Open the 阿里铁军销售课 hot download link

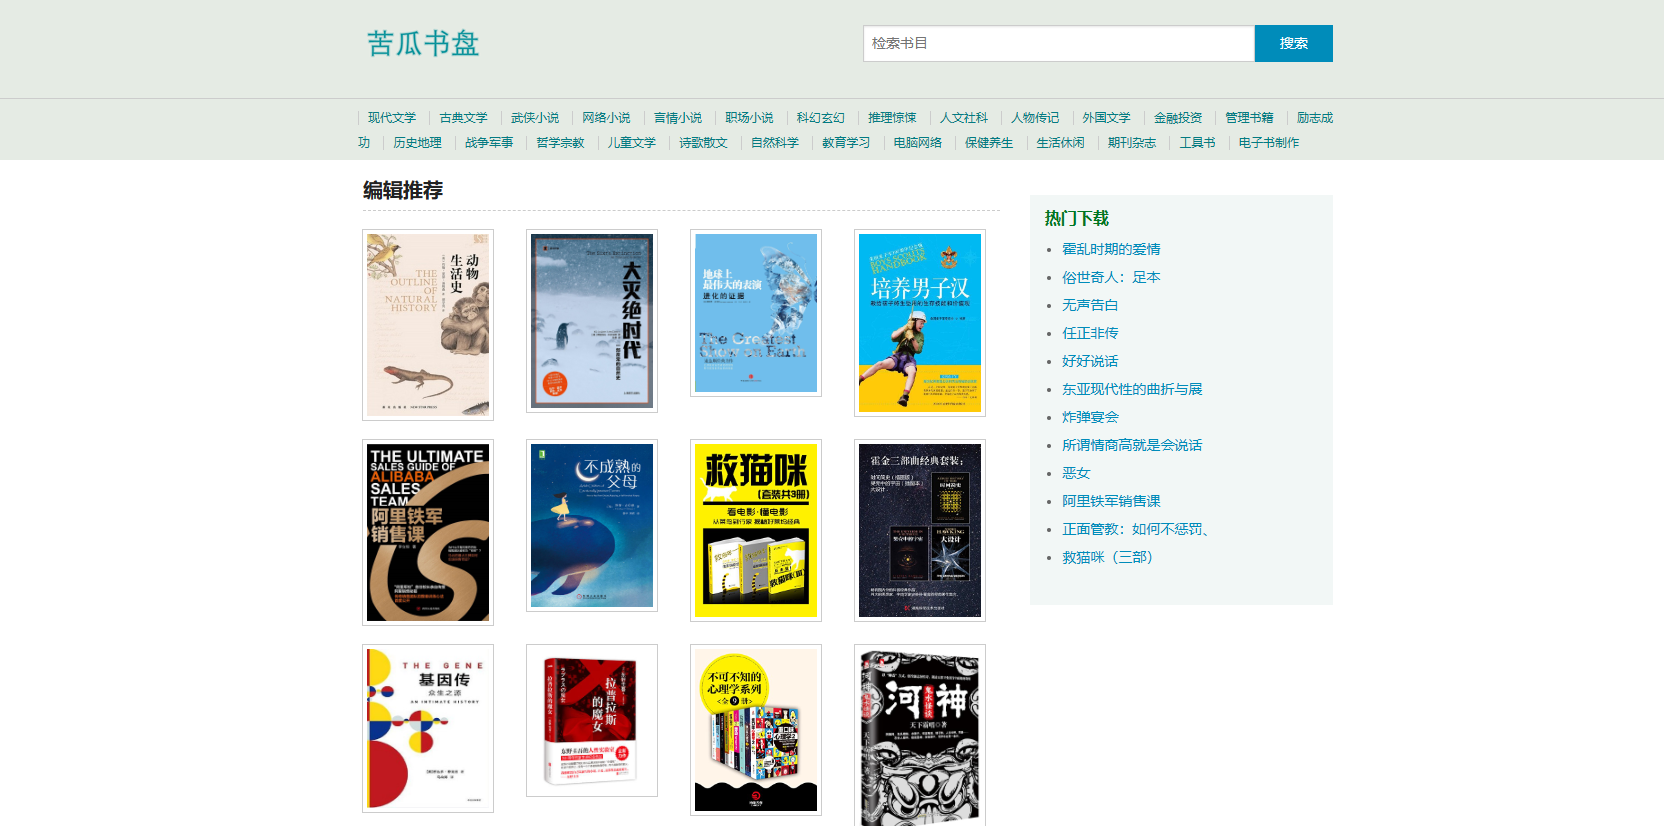[1111, 501]
